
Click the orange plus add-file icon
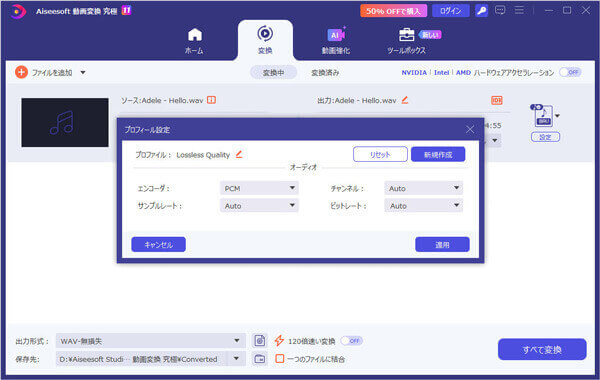tap(21, 72)
